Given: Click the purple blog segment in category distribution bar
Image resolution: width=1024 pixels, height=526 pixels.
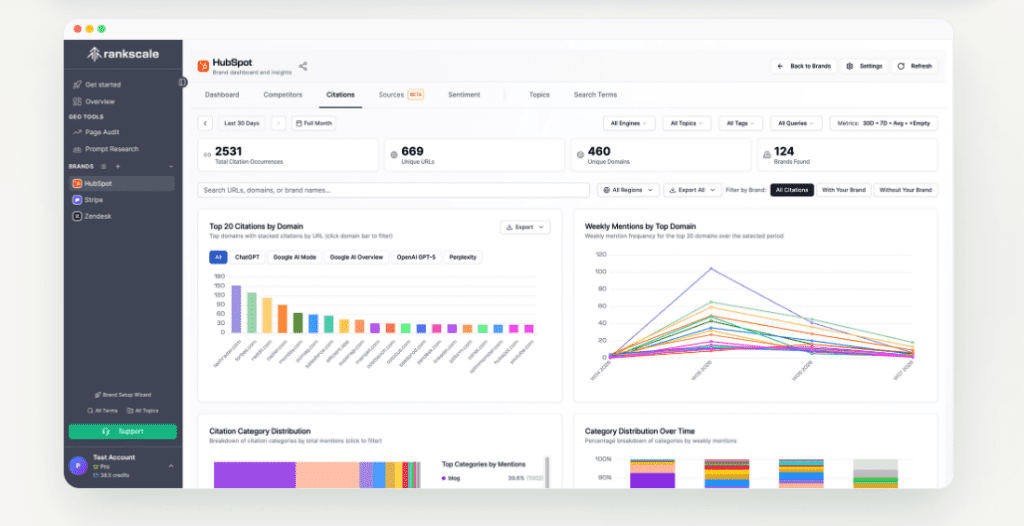Looking at the screenshot, I should 255,475.
